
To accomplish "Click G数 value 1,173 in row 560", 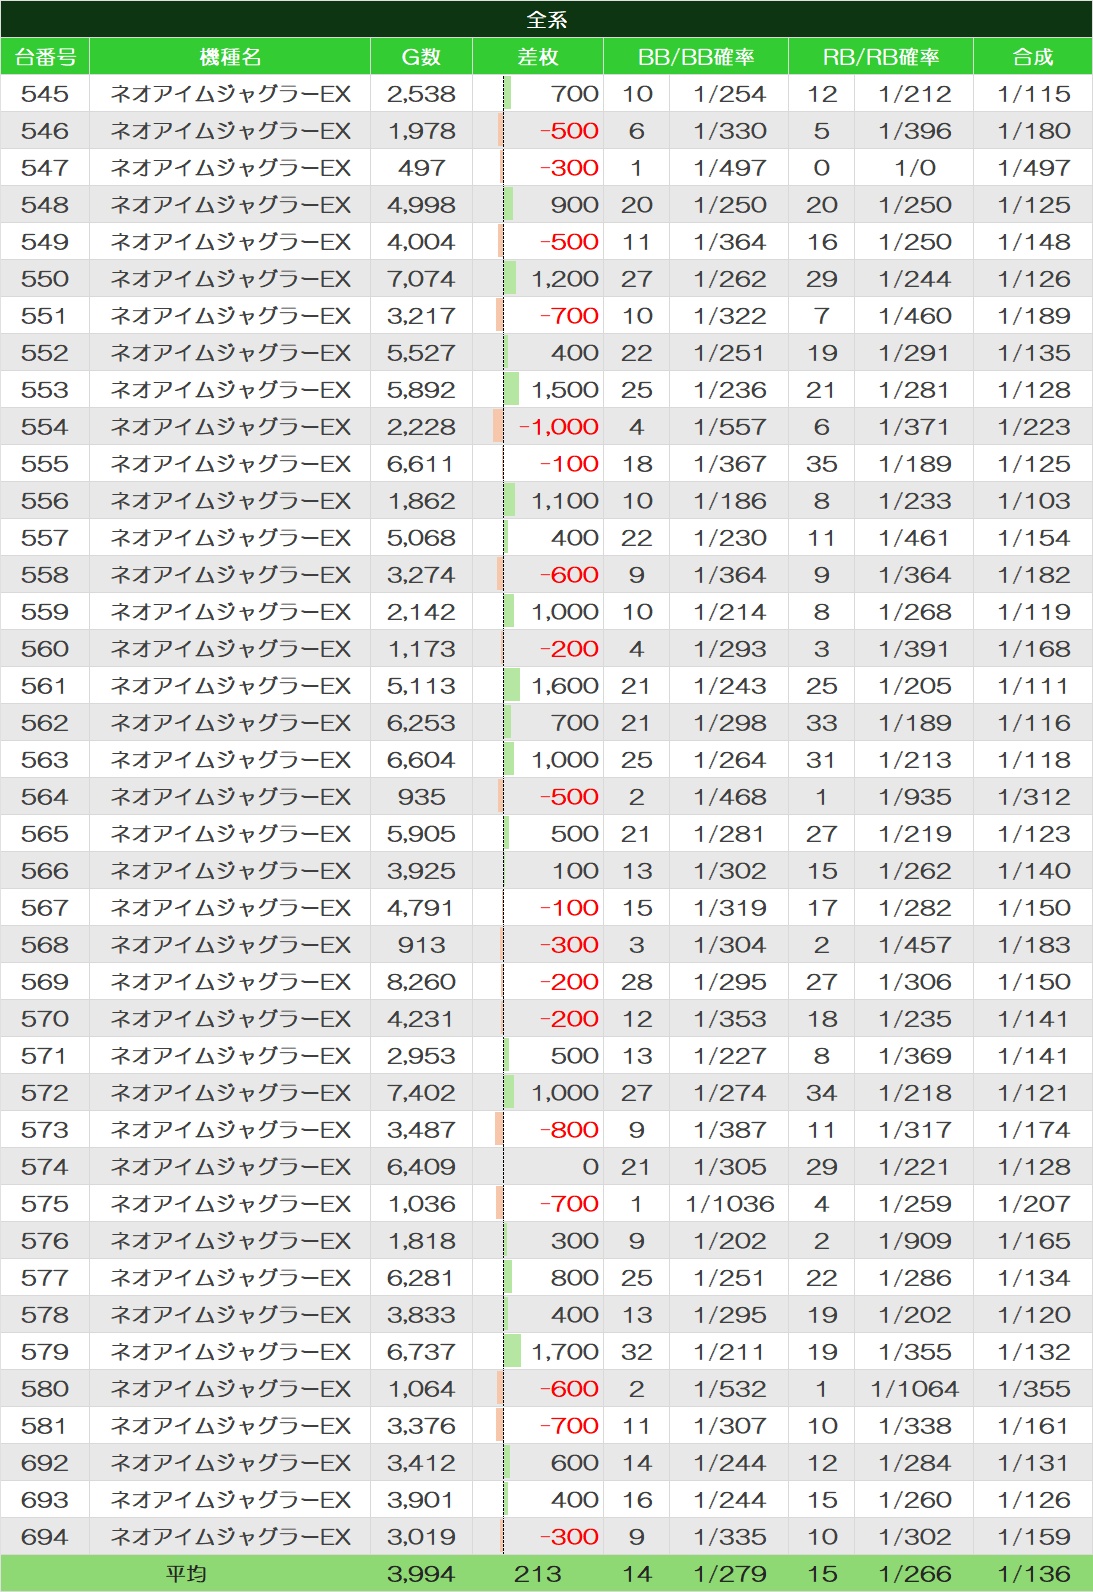I will [x=421, y=649].
